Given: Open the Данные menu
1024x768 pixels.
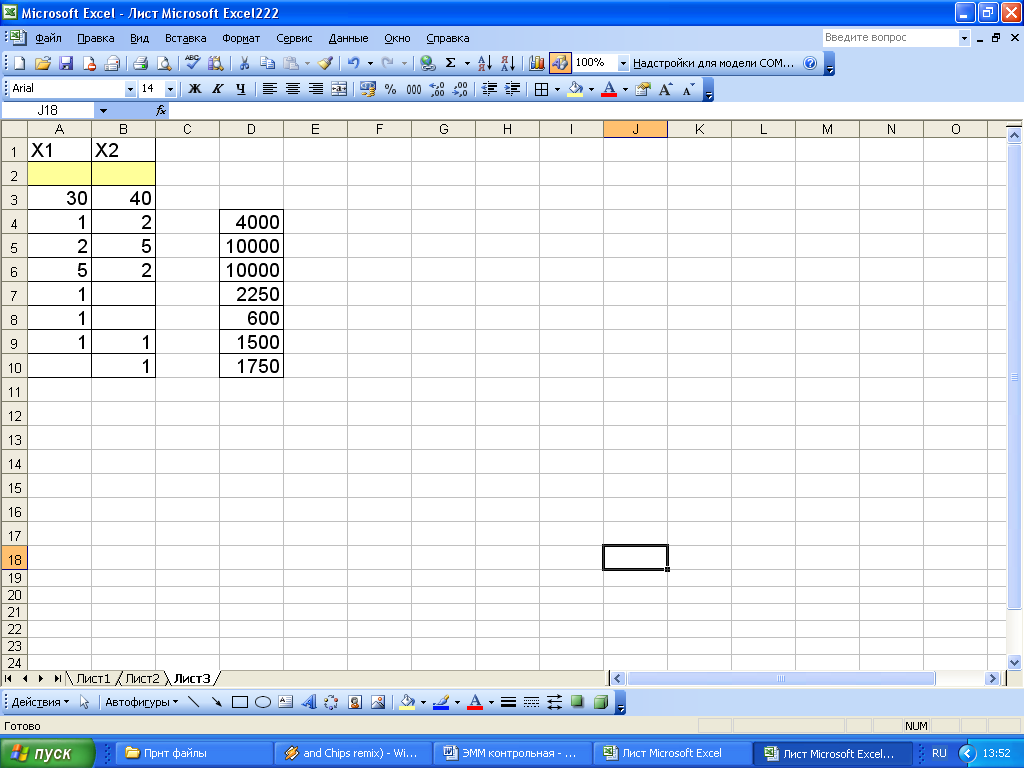Looking at the screenshot, I should [348, 38].
